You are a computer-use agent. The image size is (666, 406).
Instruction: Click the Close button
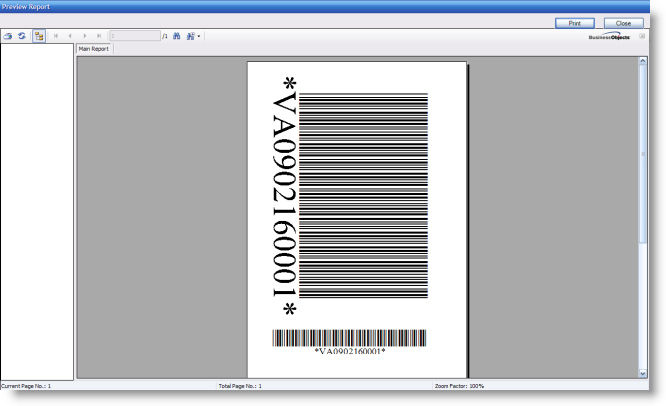(623, 23)
